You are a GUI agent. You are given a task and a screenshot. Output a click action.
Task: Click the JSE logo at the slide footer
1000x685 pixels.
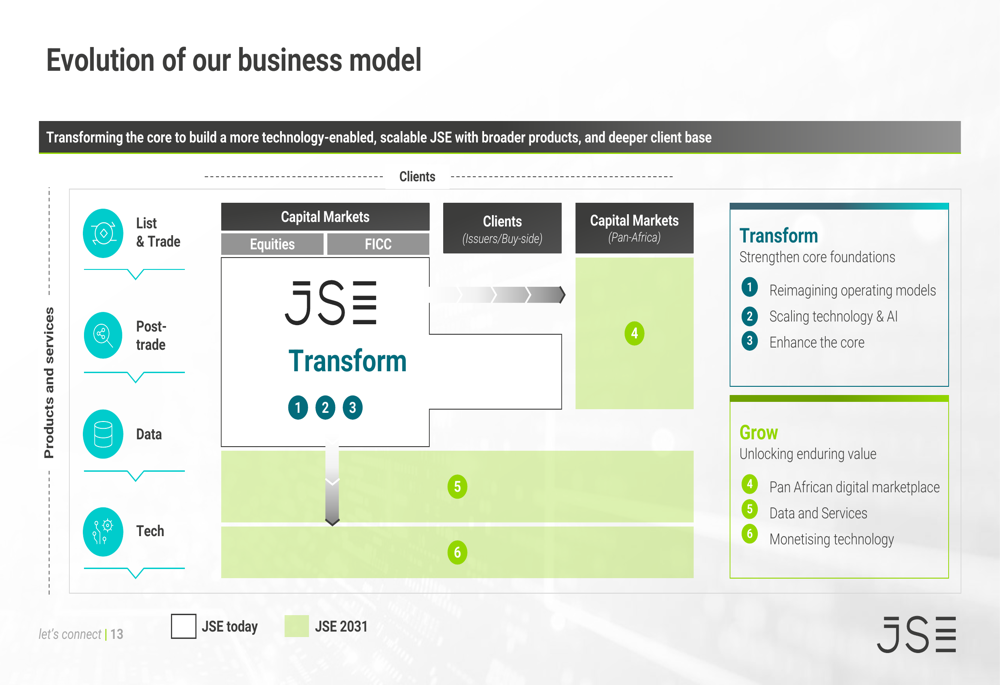916,634
